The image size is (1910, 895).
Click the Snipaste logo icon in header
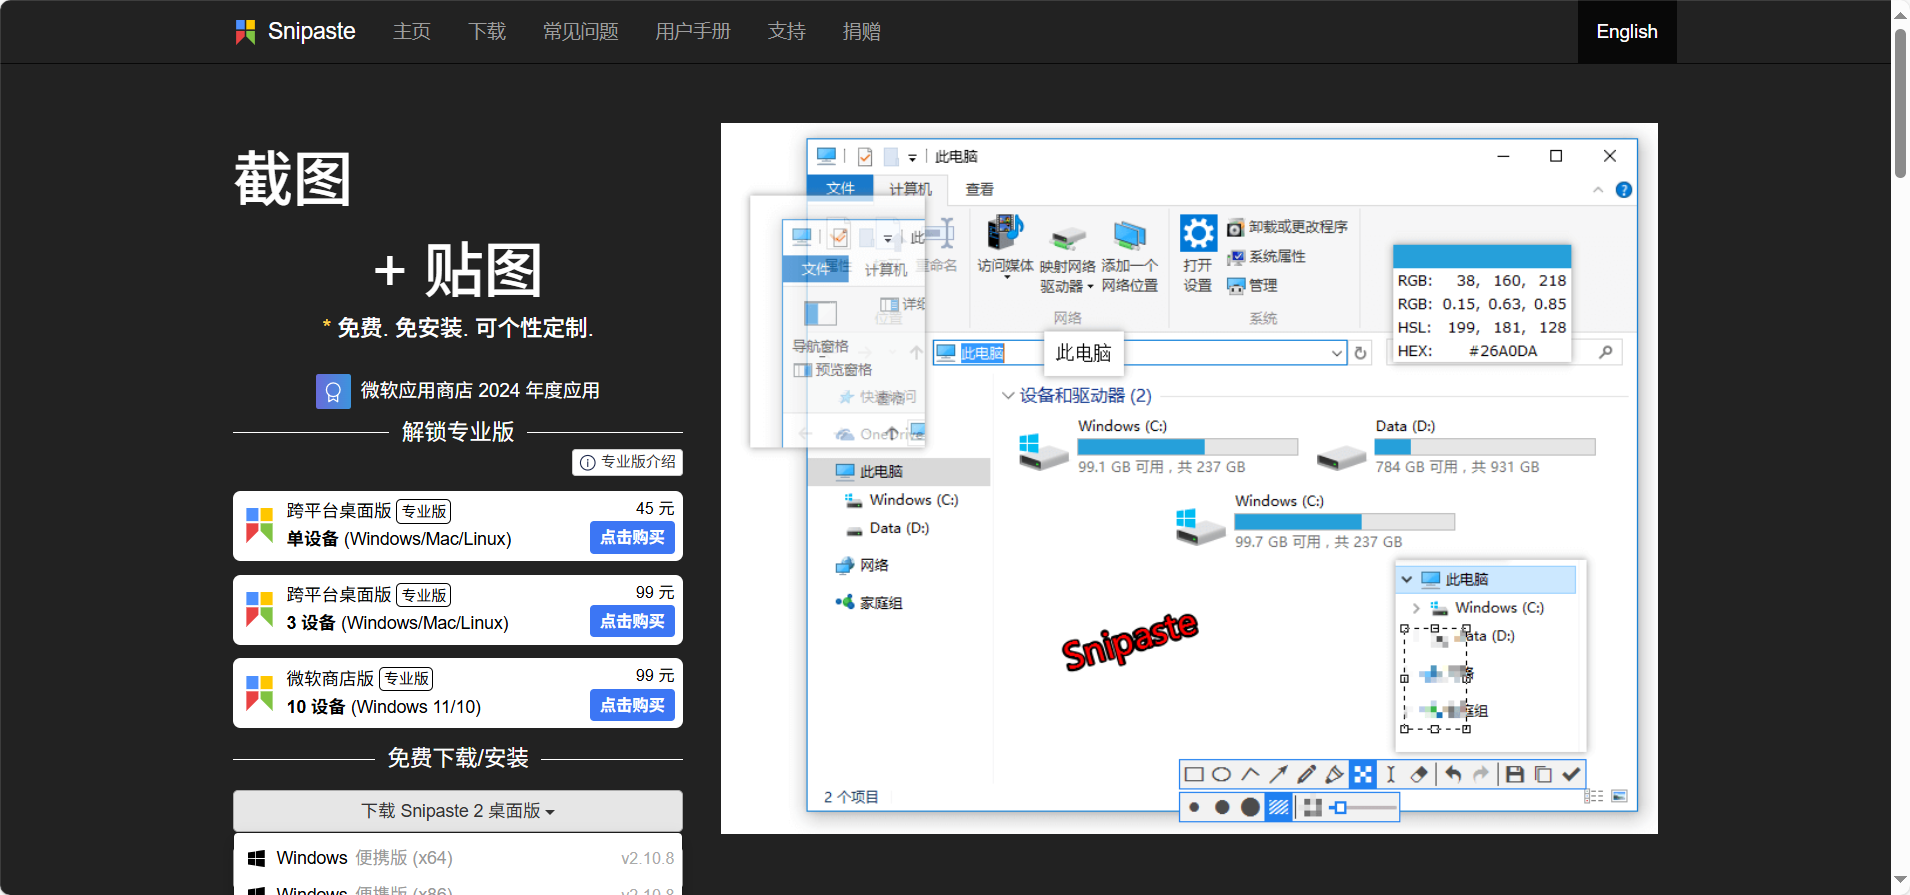pos(245,32)
